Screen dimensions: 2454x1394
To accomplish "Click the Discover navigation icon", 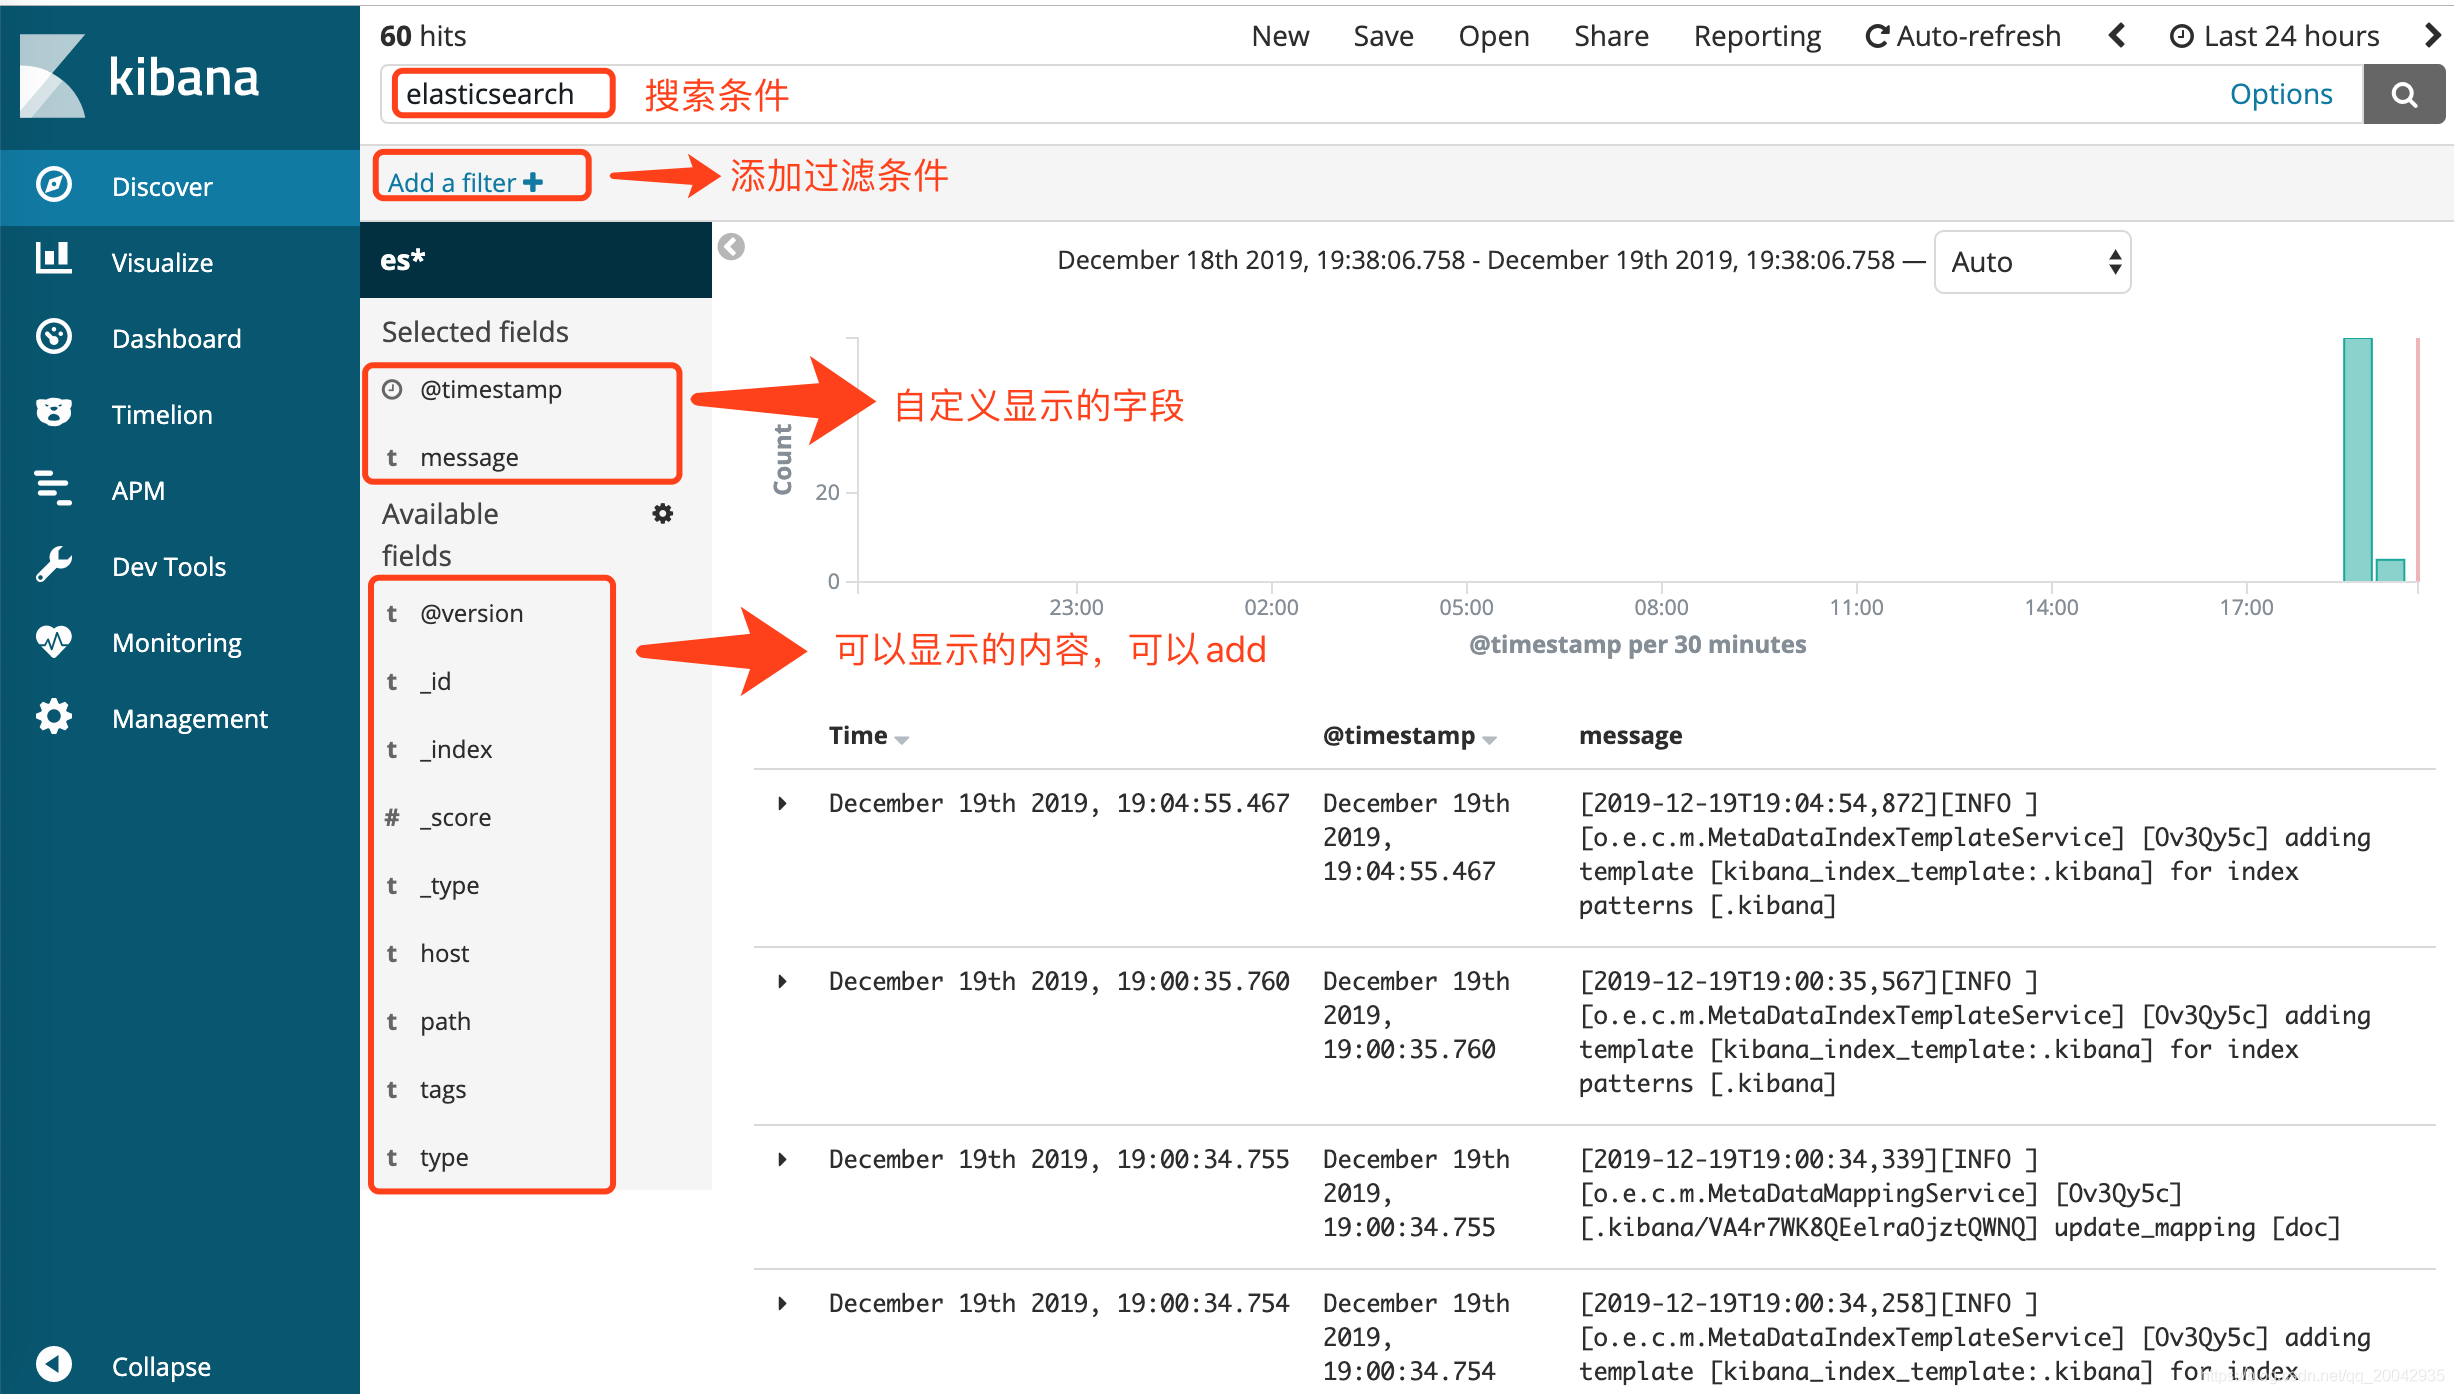I will (51, 185).
